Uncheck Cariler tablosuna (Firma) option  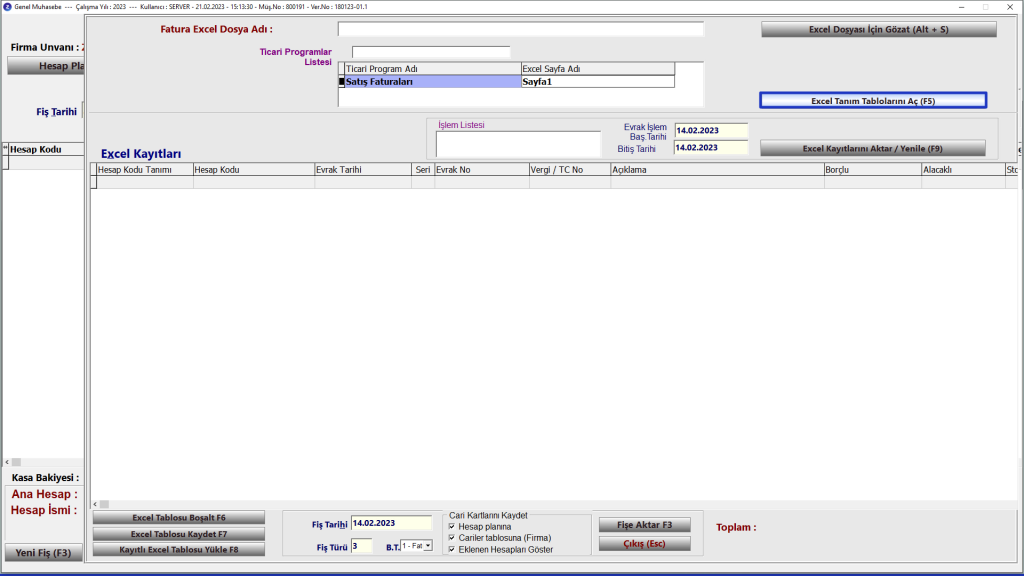click(452, 538)
